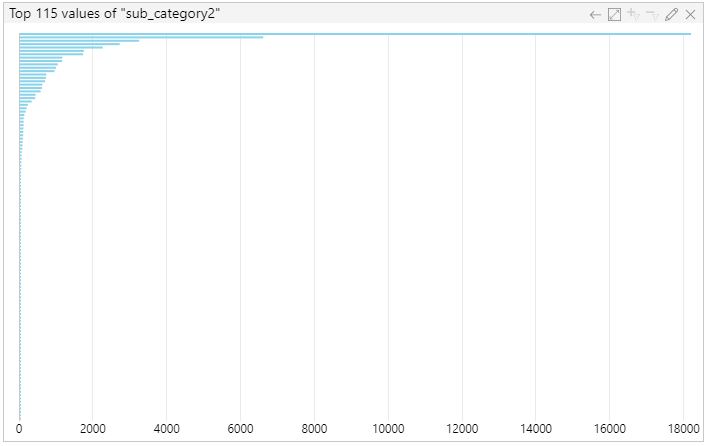The height and width of the screenshot is (446, 707).
Task: Click the chart title "Top 115 values of sub_category2"
Action: 115,14
